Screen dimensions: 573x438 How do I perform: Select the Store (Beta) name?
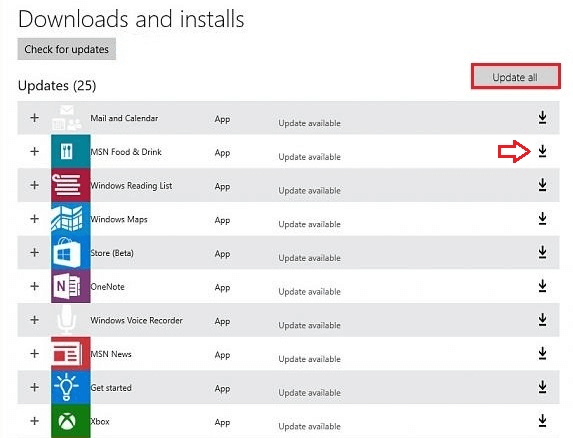point(112,253)
